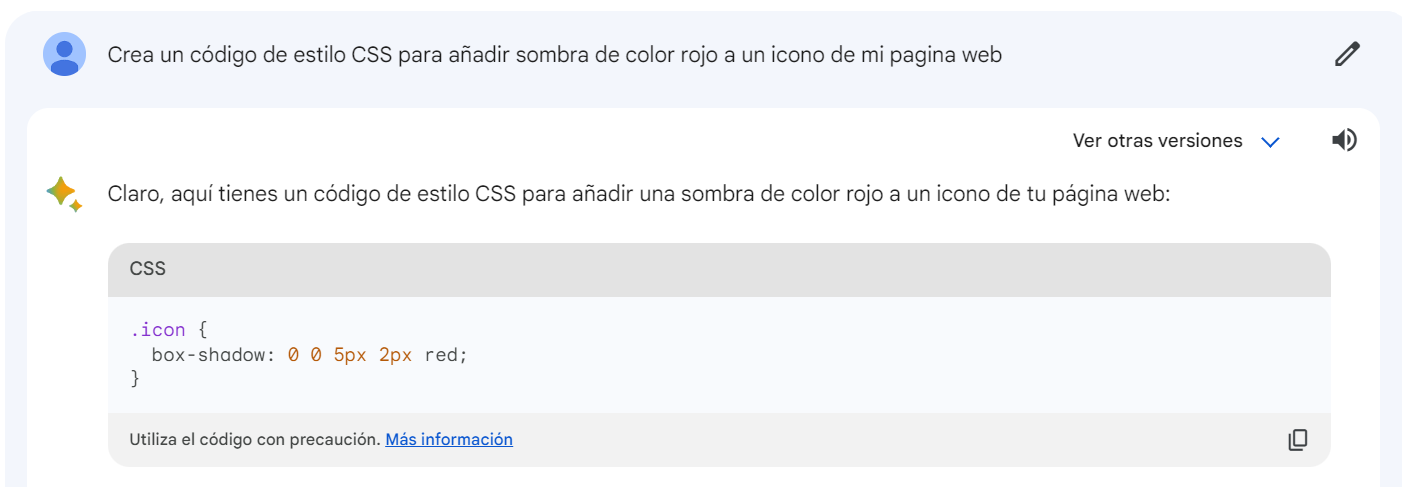Image resolution: width=1402 pixels, height=487 pixels.
Task: Click the response text starting "Claro, aquí tienes"
Action: click(638, 194)
